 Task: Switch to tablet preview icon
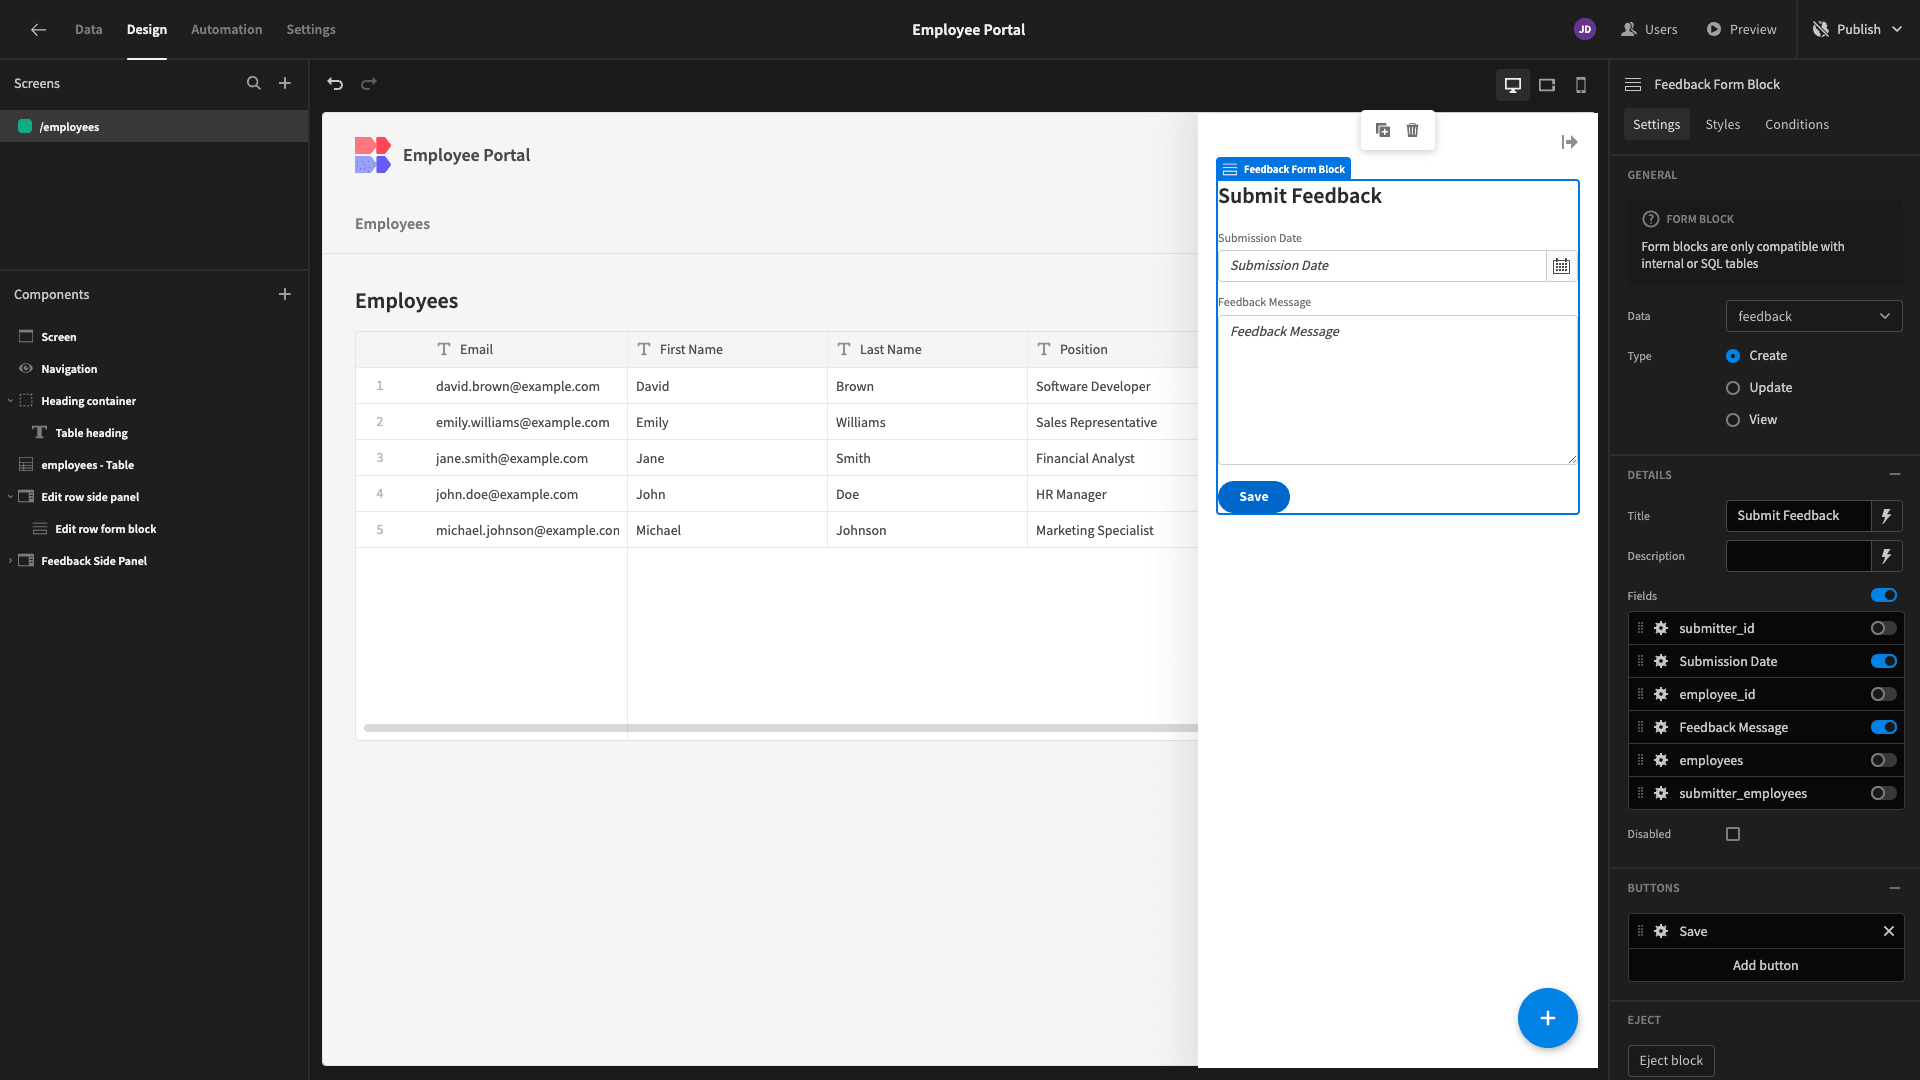pyautogui.click(x=1547, y=85)
